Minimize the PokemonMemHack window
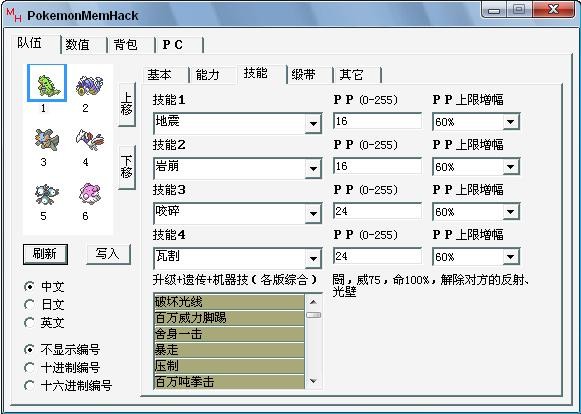Screen dimensions: 581x414 coord(494,10)
